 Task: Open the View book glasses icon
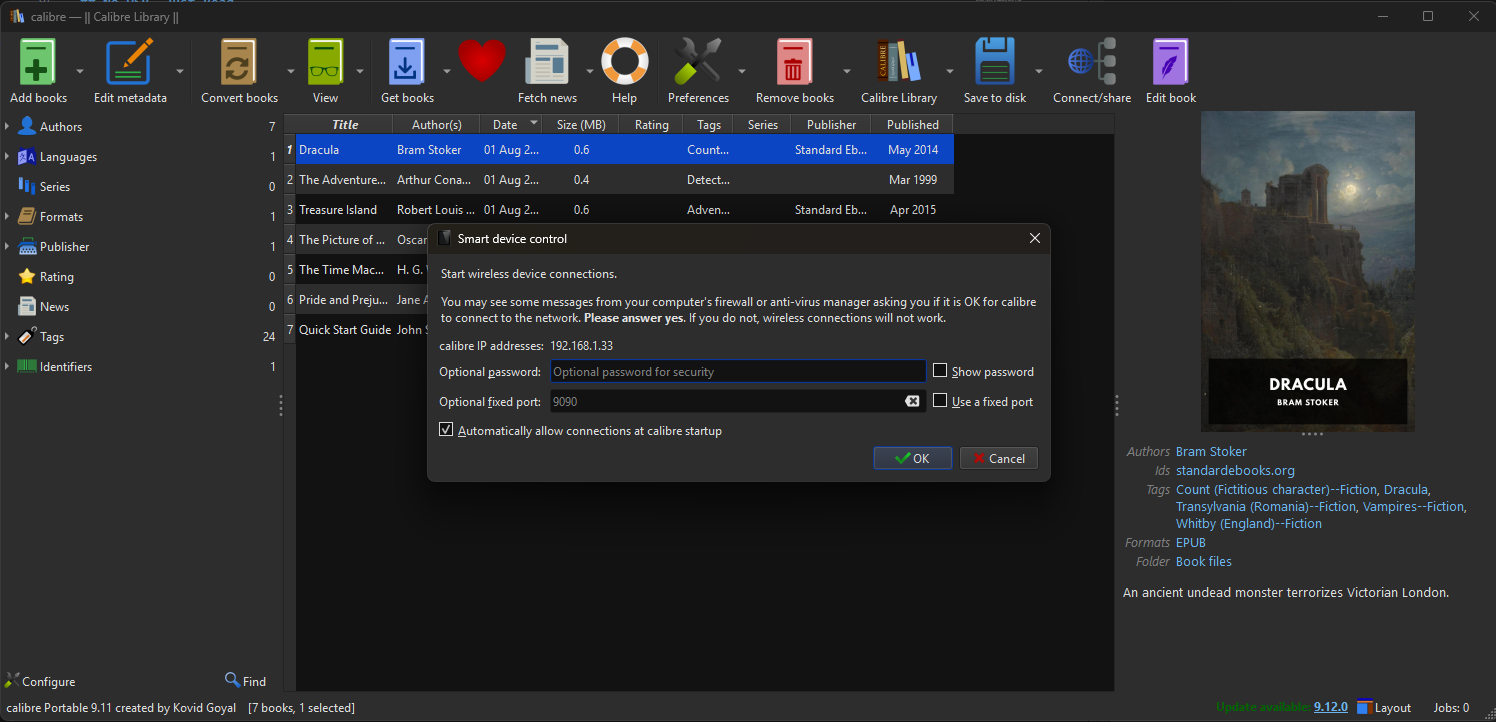point(325,62)
